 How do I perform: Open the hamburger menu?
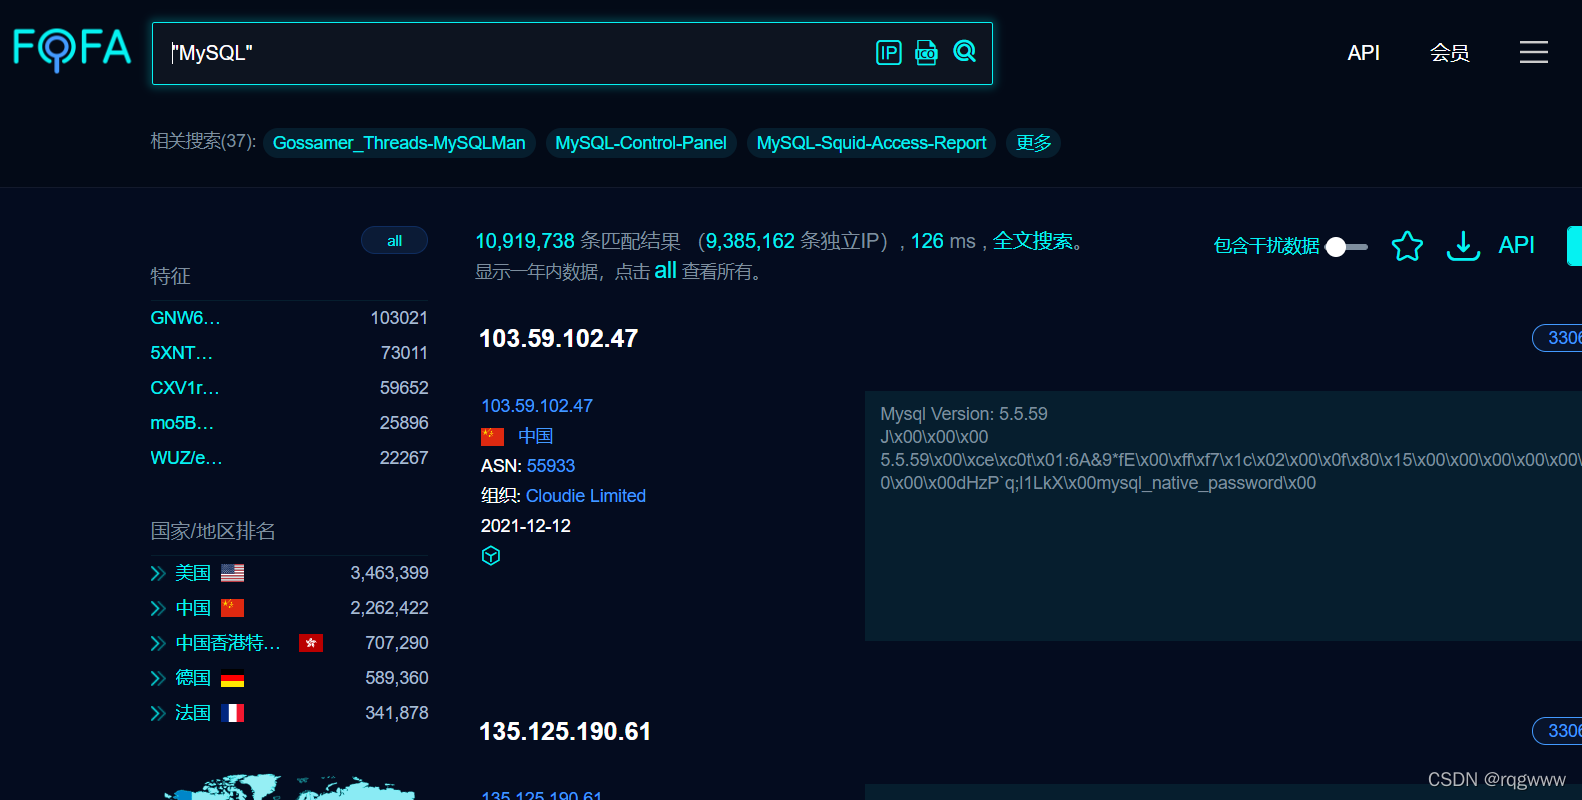[1533, 52]
